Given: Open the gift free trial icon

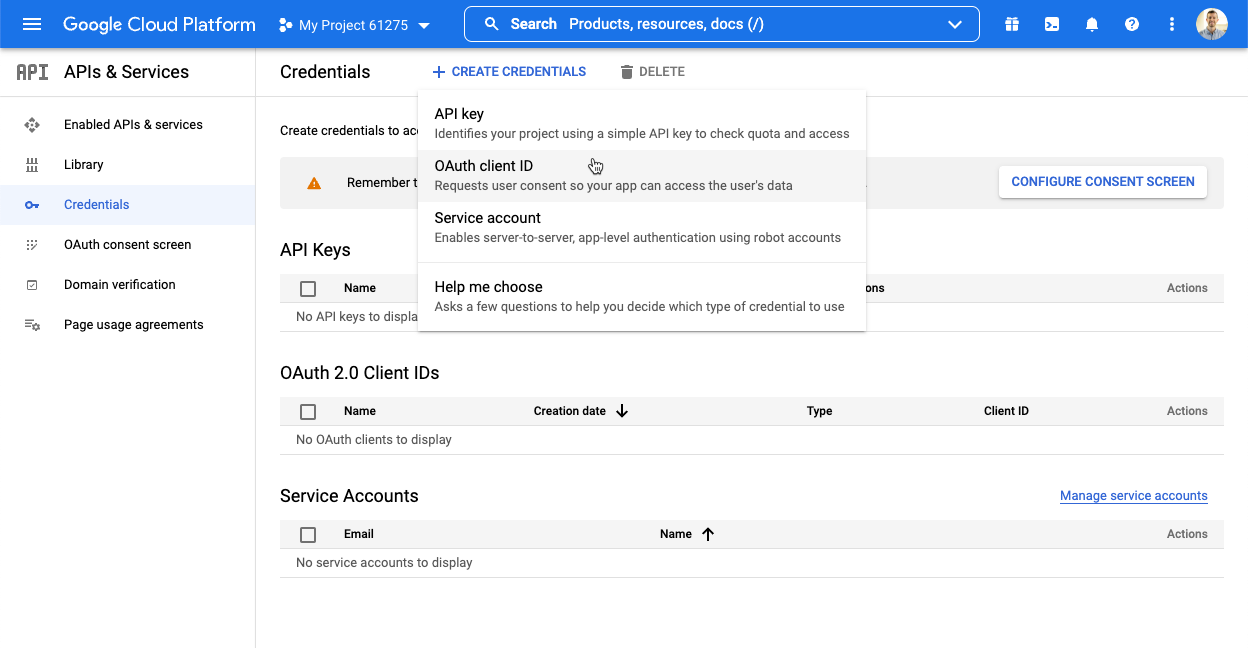Looking at the screenshot, I should [x=1012, y=24].
